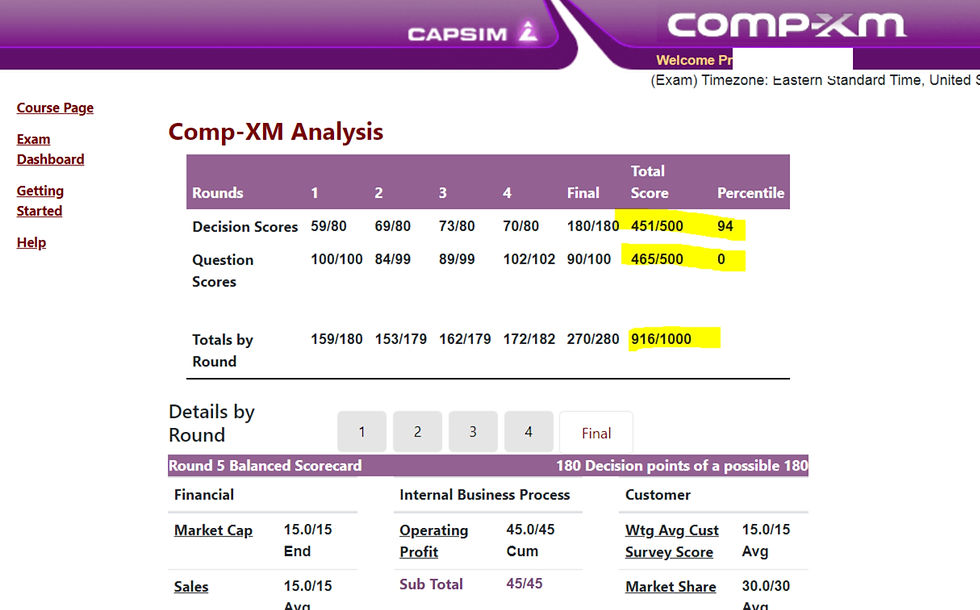This screenshot has width=980, height=610.
Task: Go to Exam Dashboard link
Action: point(50,149)
